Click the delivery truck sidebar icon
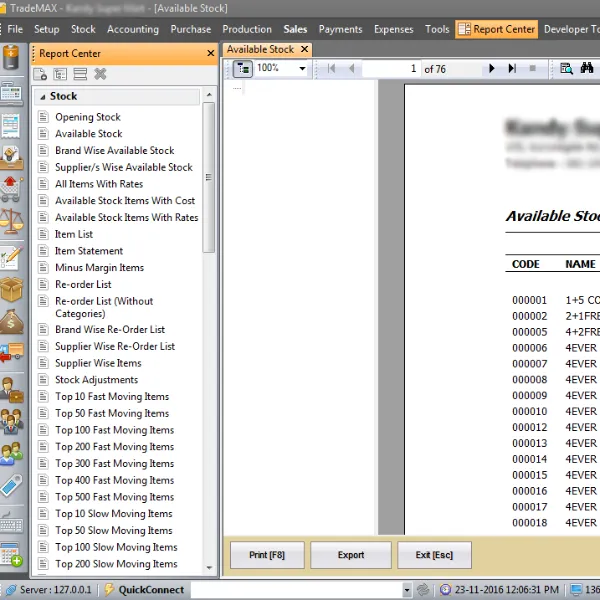Image resolution: width=600 pixels, height=600 pixels. click(11, 352)
